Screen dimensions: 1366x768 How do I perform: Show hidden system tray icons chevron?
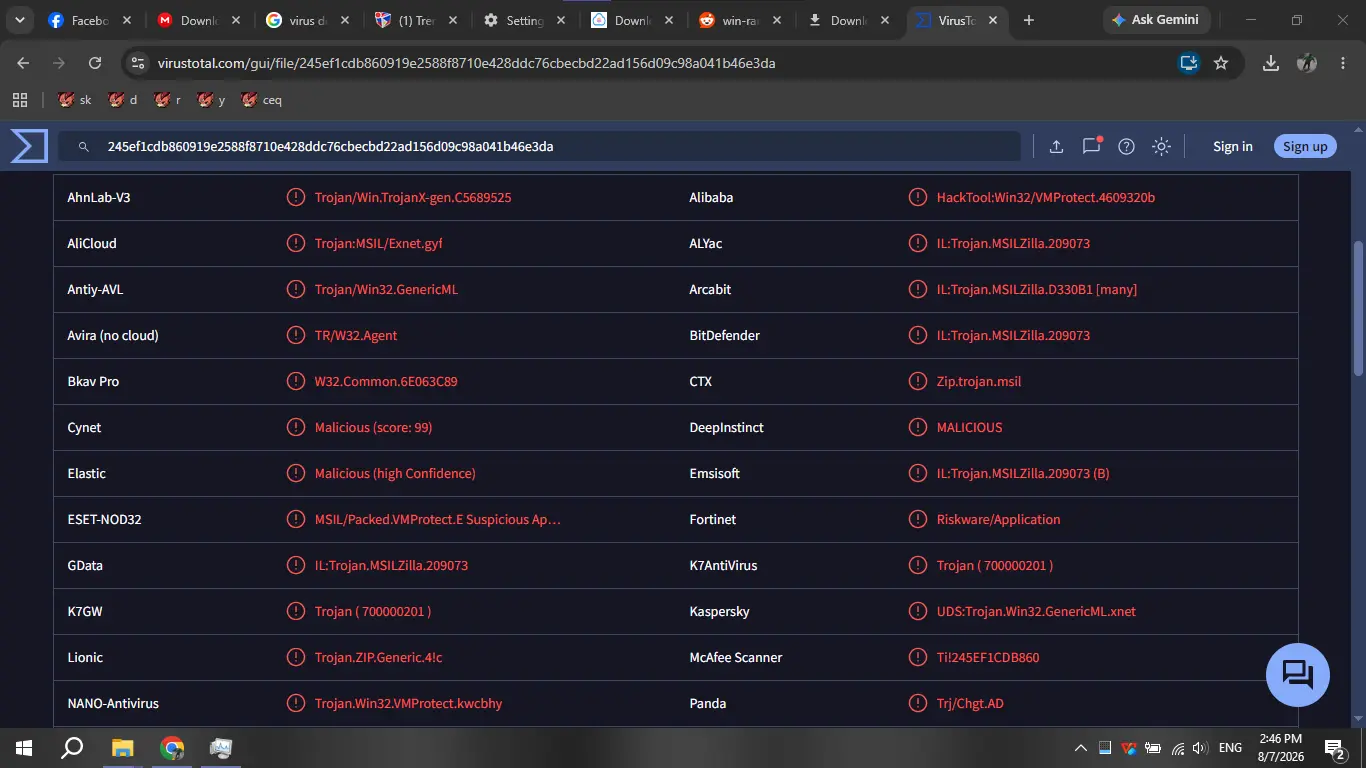[1080, 748]
